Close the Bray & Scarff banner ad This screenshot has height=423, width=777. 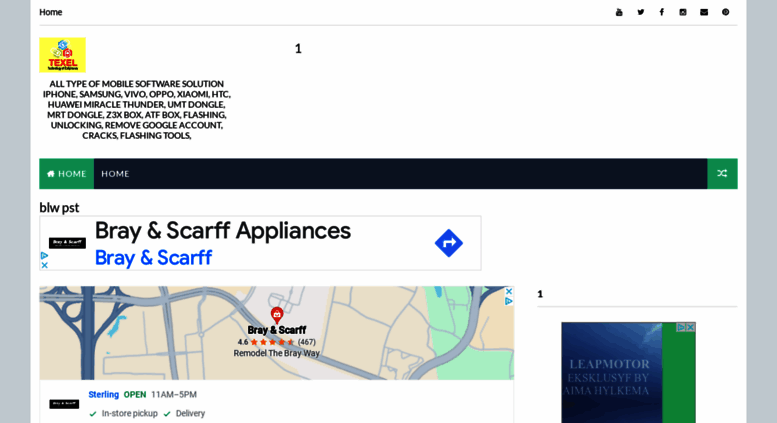[44, 265]
